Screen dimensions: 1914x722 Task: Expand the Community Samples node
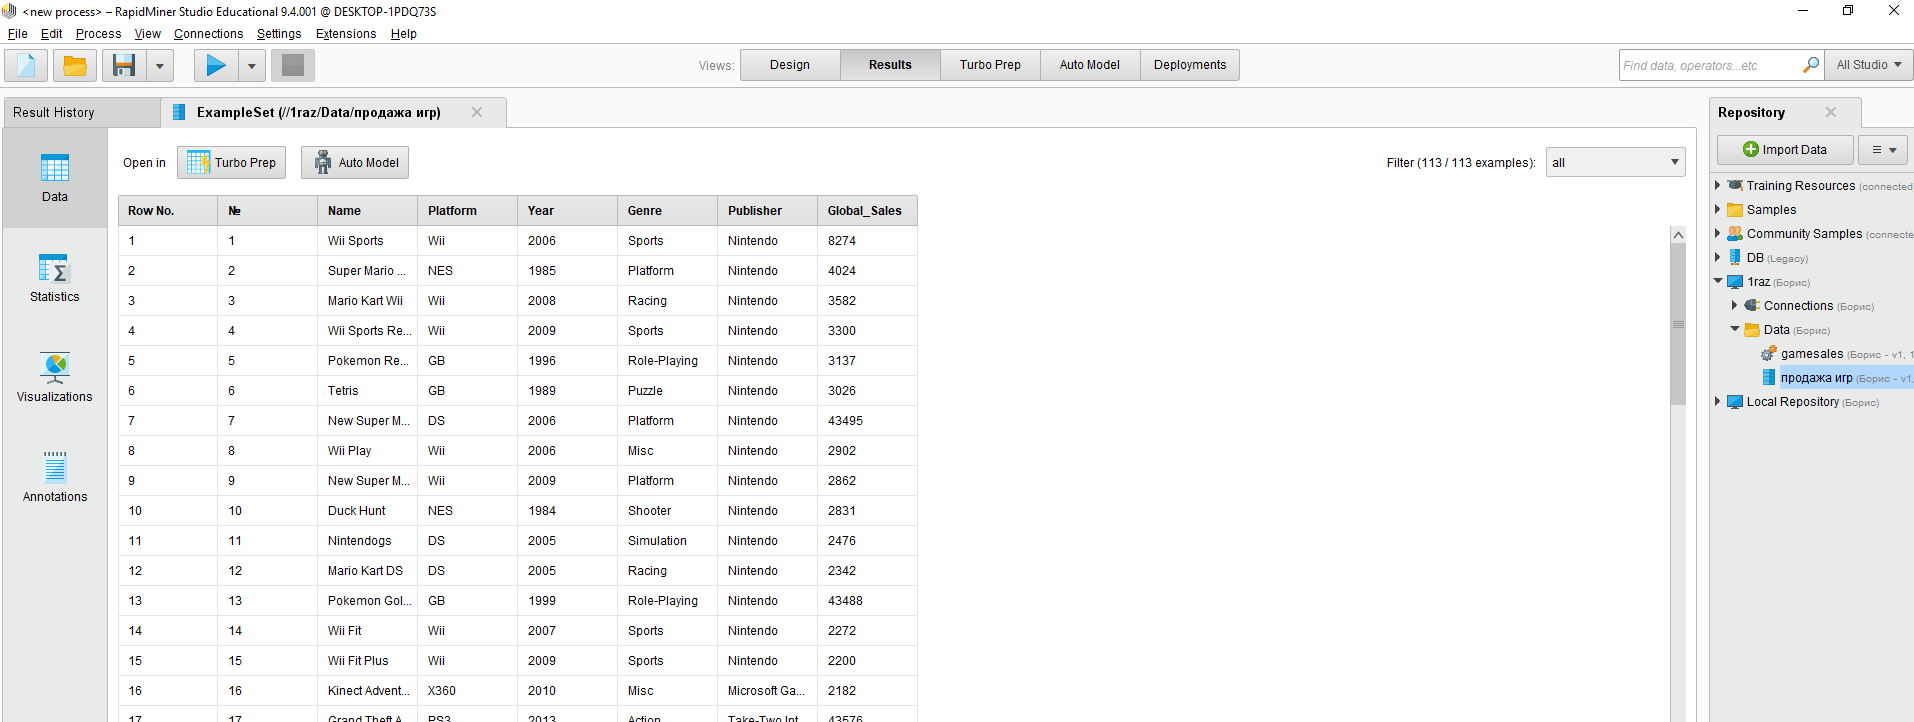[x=1718, y=233]
